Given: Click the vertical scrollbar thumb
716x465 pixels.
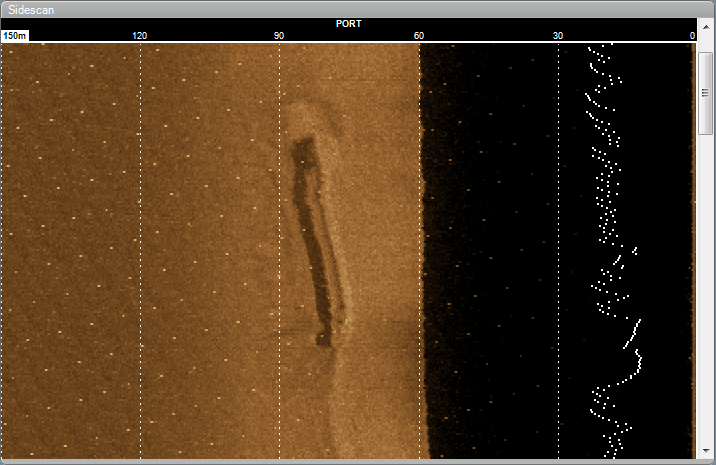Looking at the screenshot, I should coord(705,93).
